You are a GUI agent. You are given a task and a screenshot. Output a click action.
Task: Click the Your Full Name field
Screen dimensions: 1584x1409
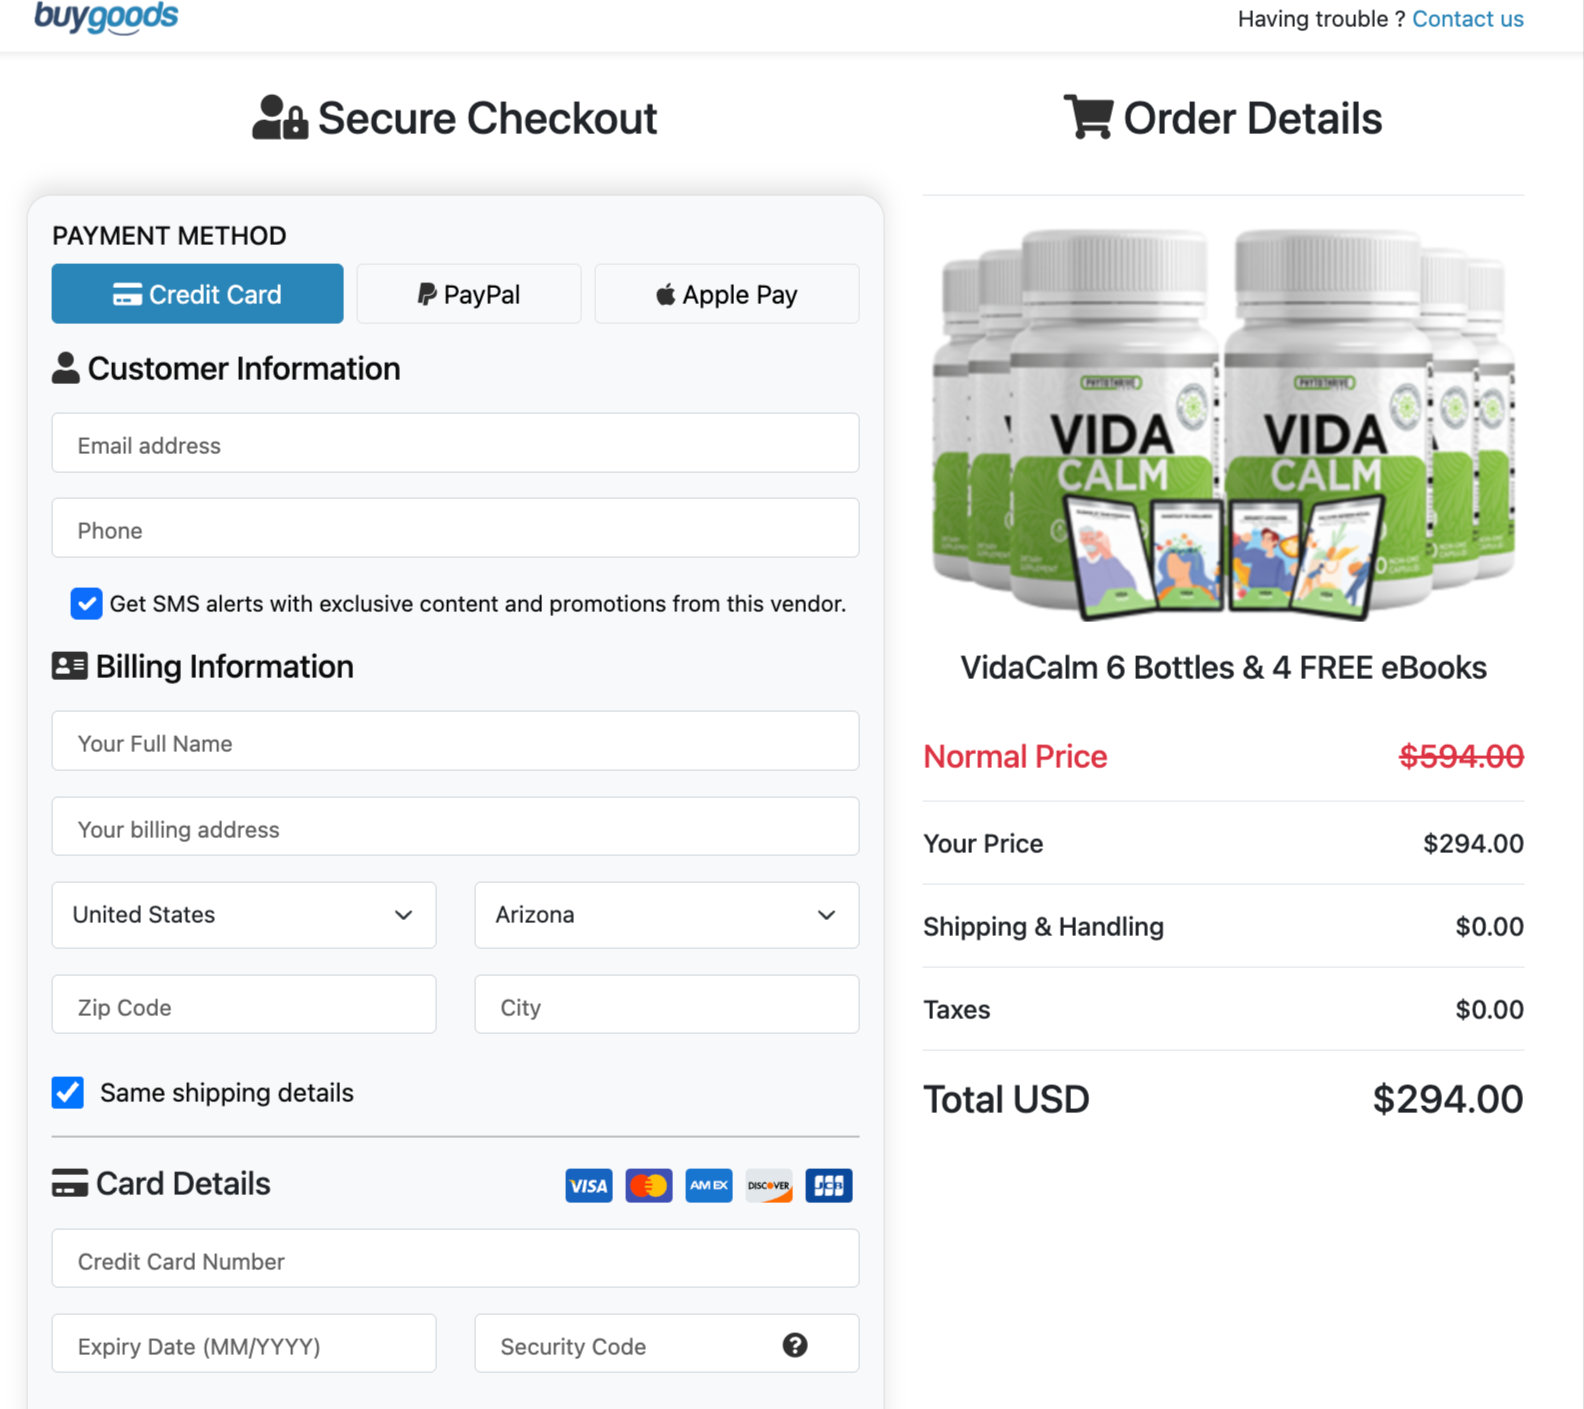pyautogui.click(x=455, y=741)
